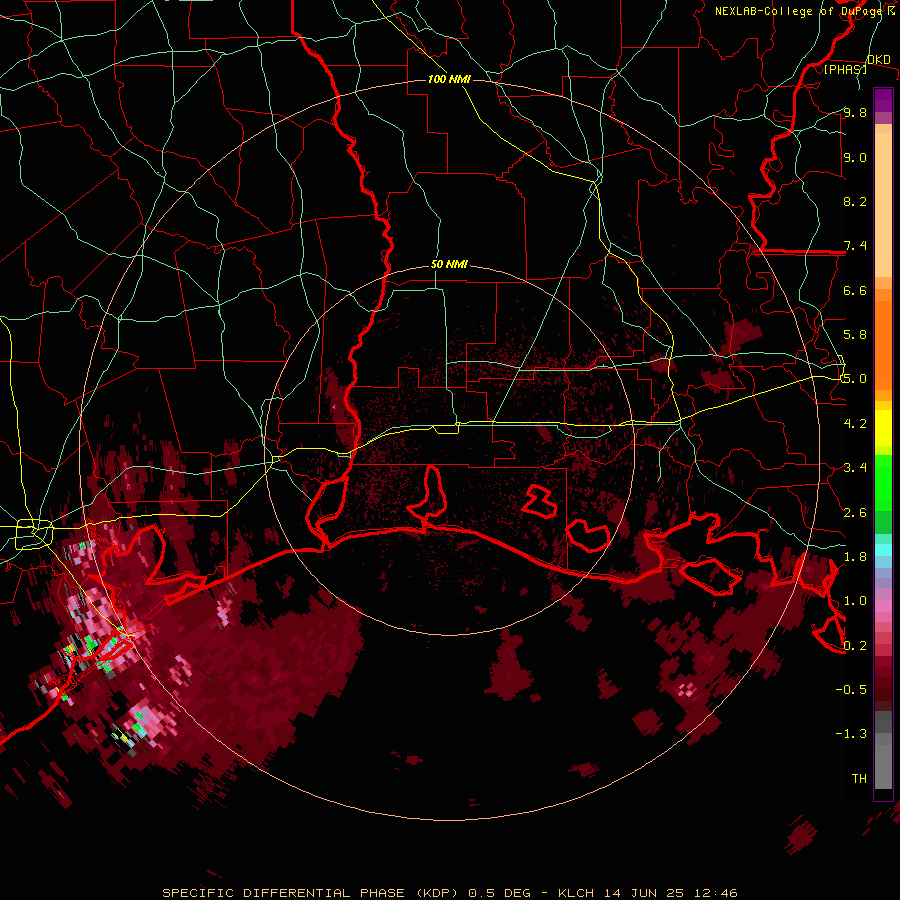Click the -0.5 color scale value
This screenshot has height=900, width=900.
(851, 690)
